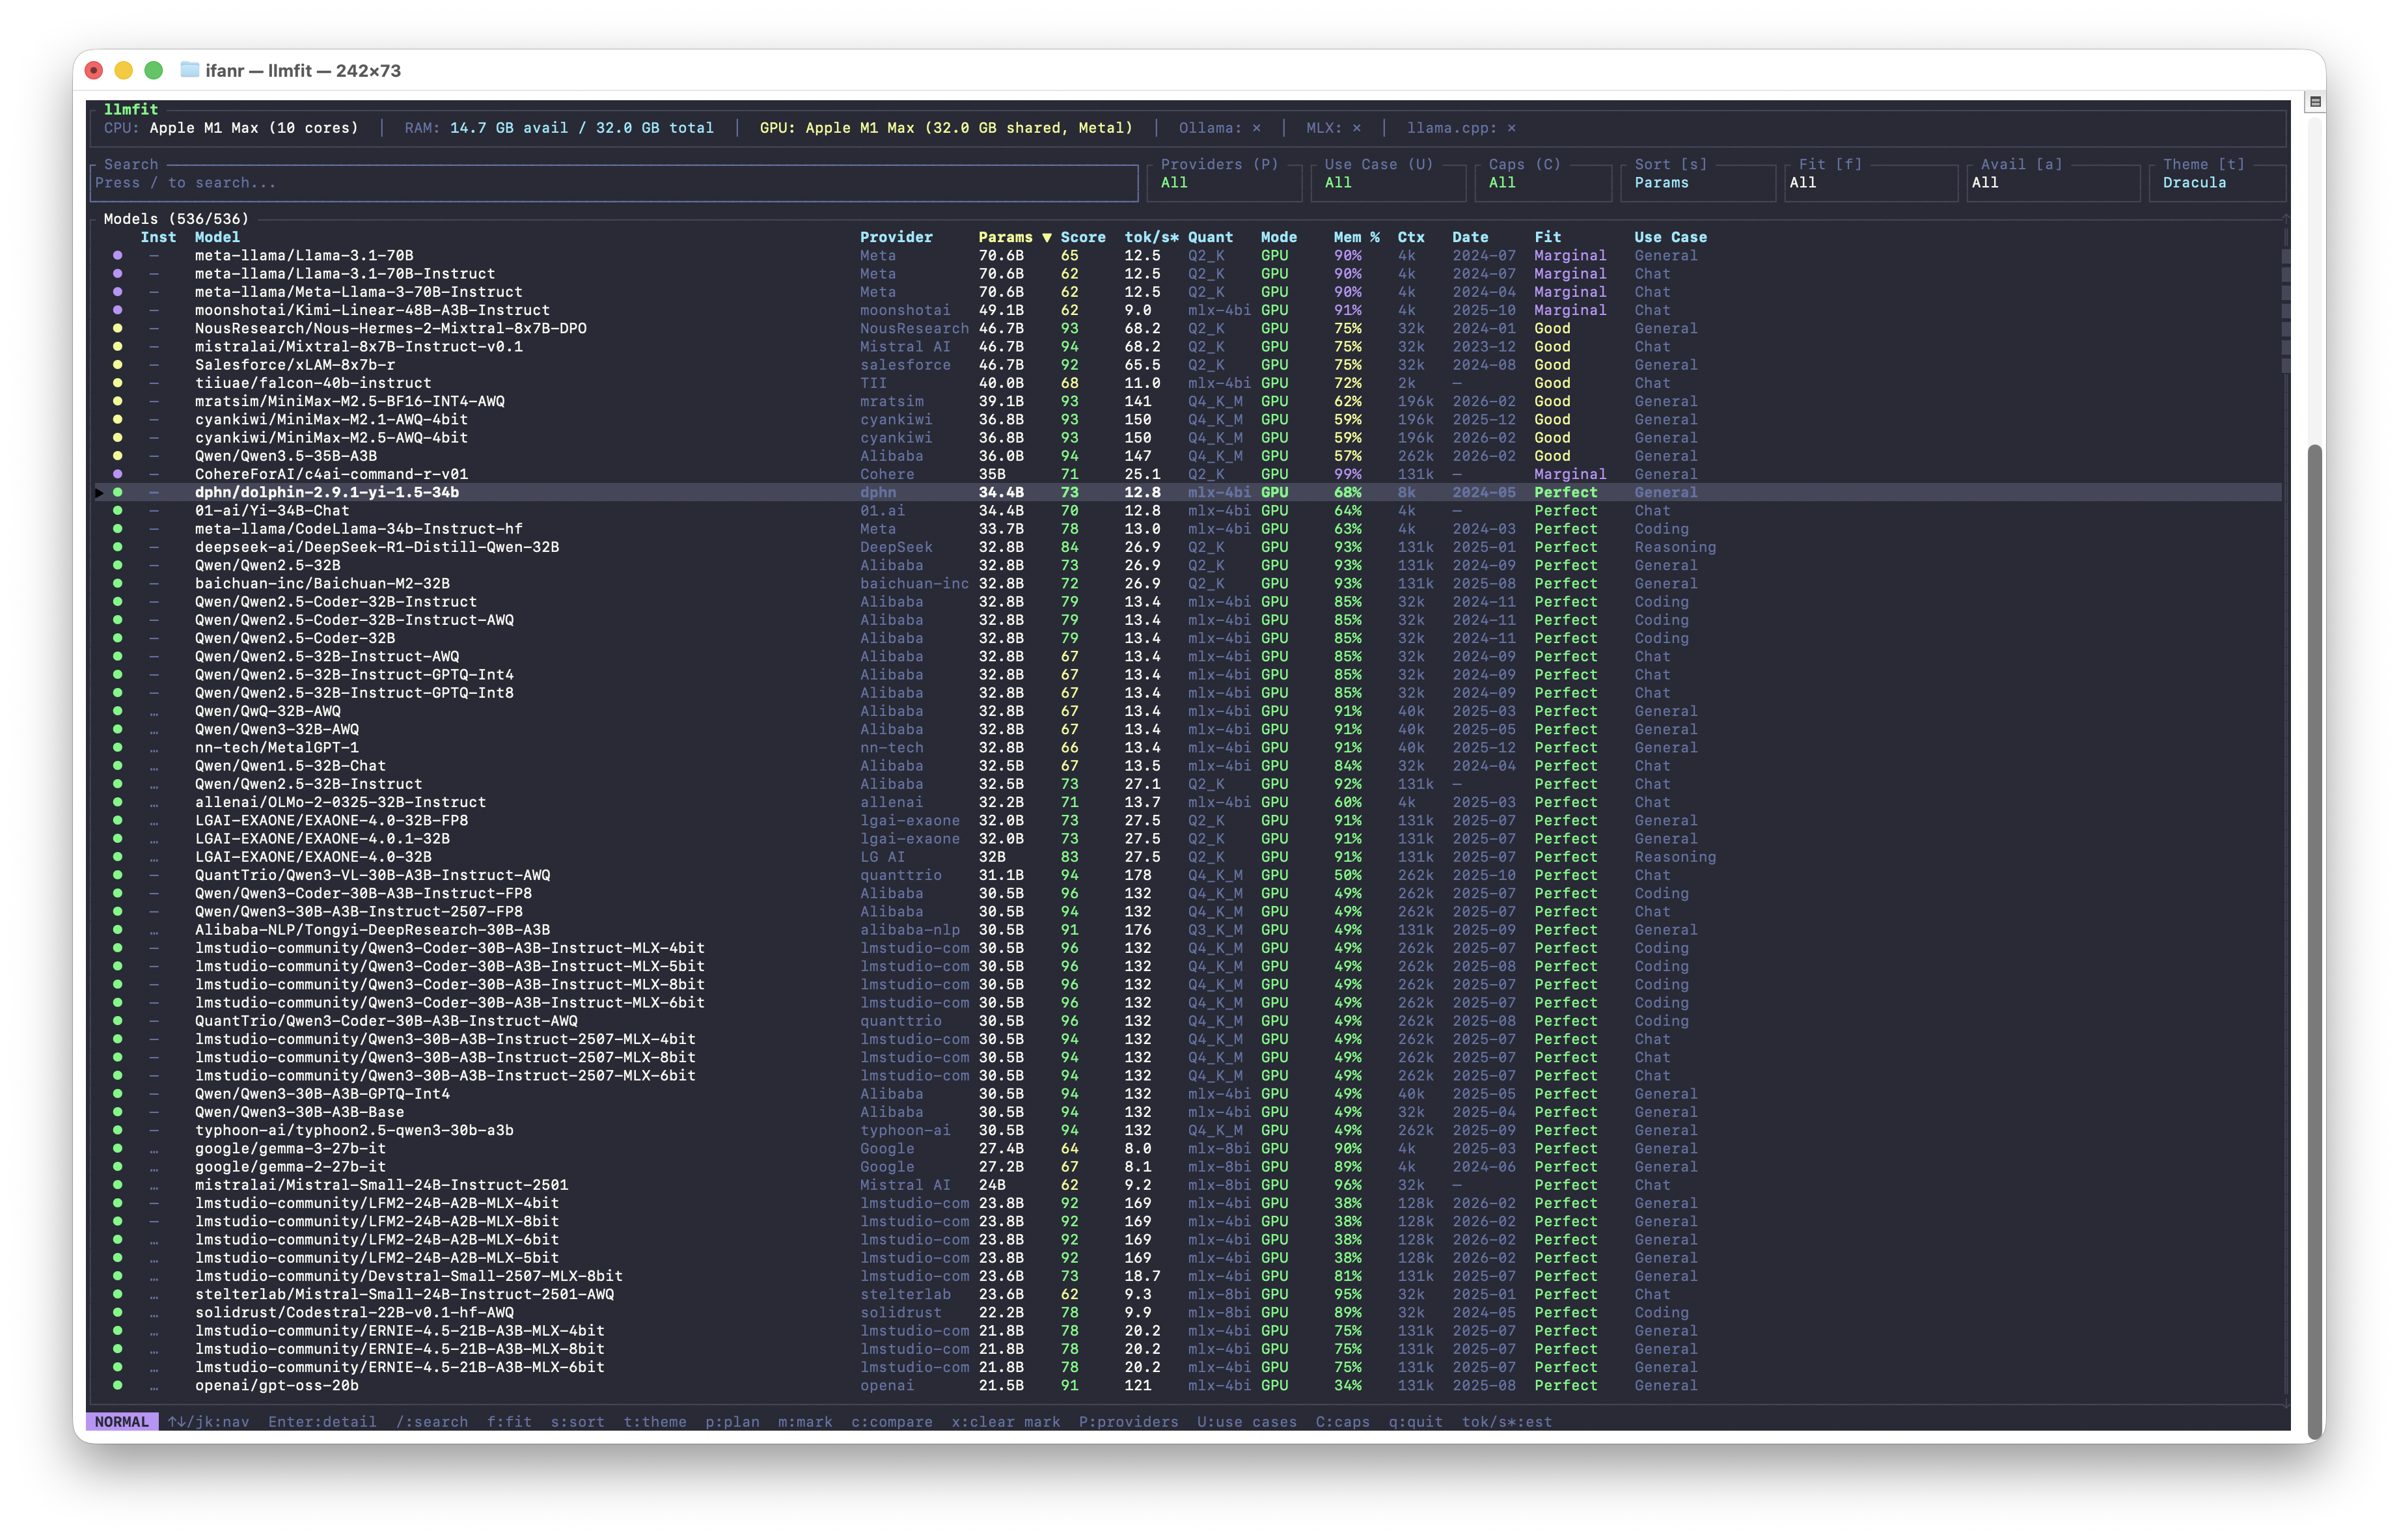Viewport: 2399px width, 1540px height.
Task: Click the green status dot for openai/gpt-oss-20b
Action: [x=118, y=1385]
